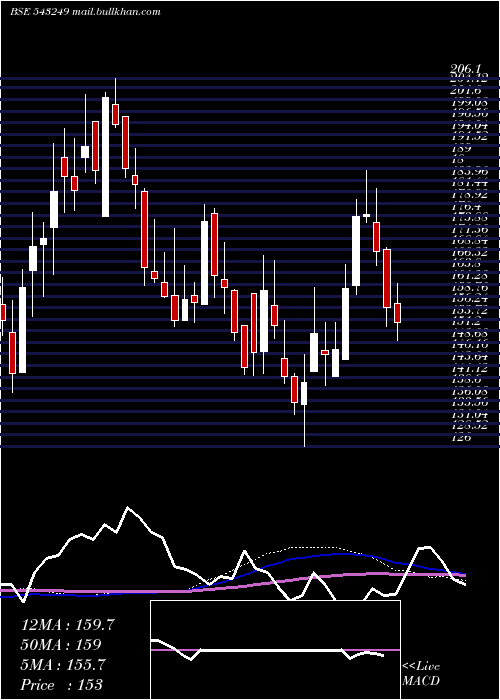
Task: Click the tallest white candlestick near the 201 peak
Action: pos(105,156)
